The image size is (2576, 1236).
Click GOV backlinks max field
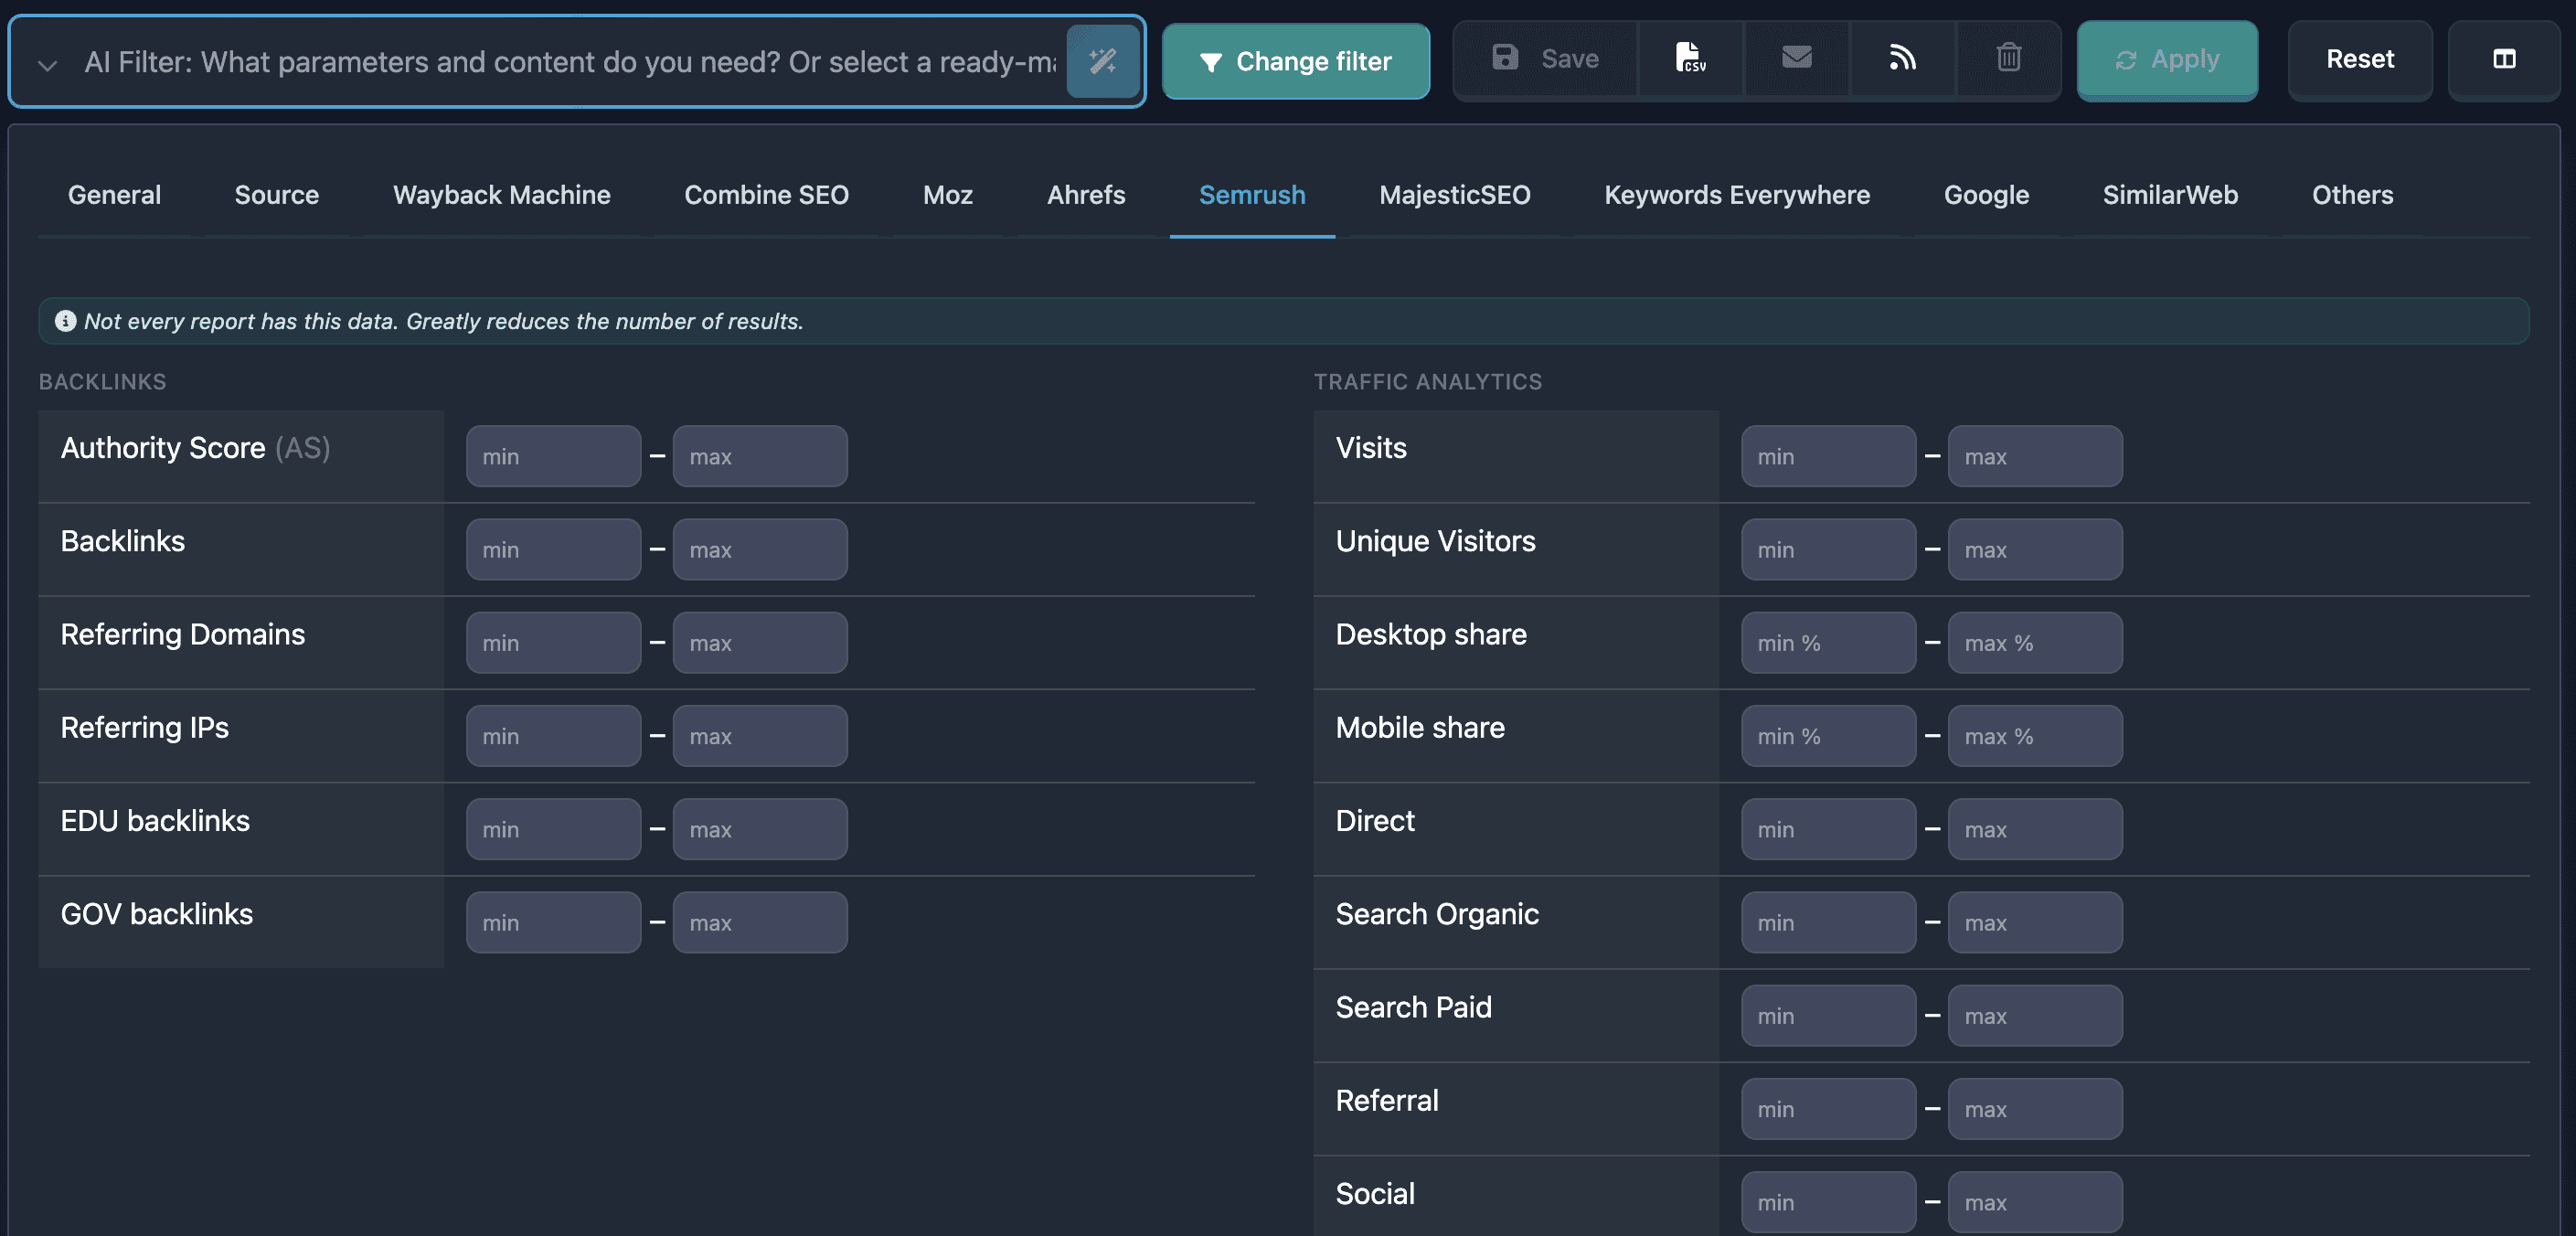tap(760, 922)
